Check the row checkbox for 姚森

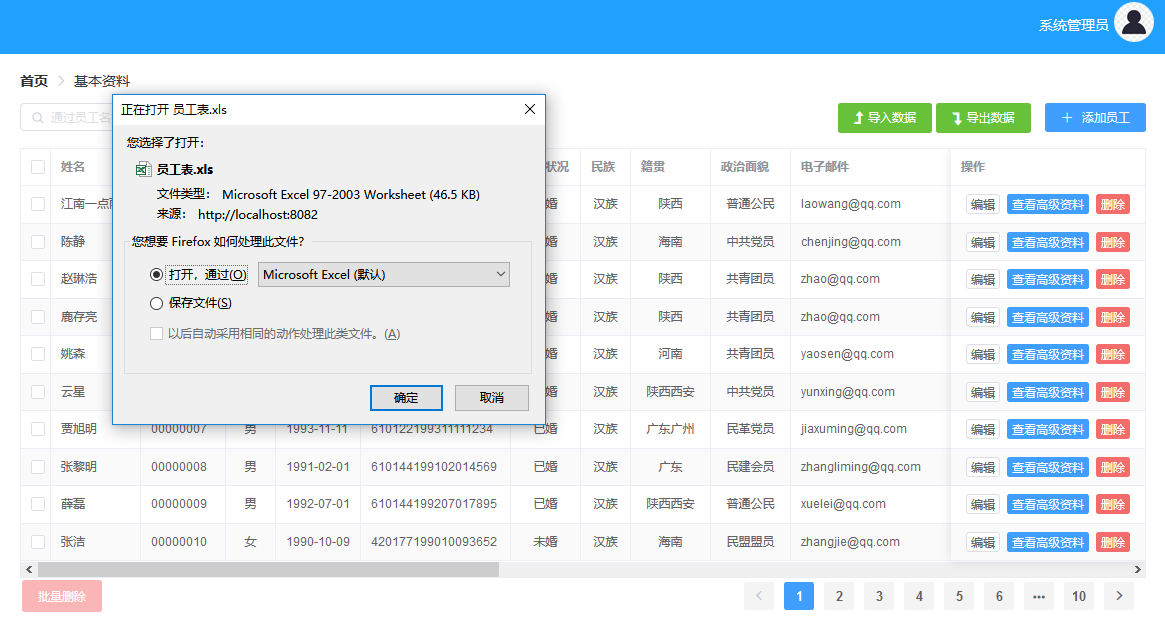[x=38, y=354]
